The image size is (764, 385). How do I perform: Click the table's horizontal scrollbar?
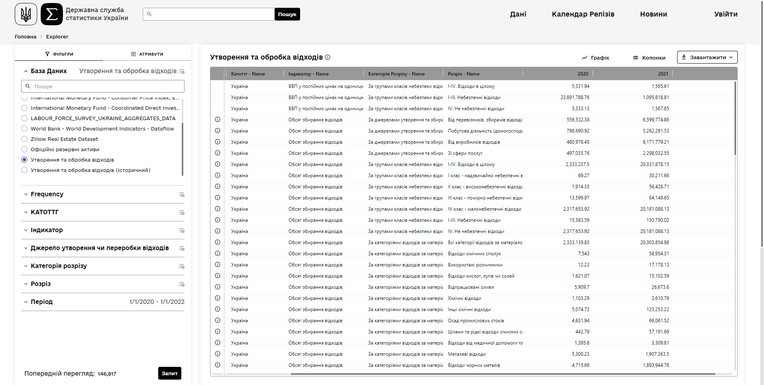click(x=503, y=374)
